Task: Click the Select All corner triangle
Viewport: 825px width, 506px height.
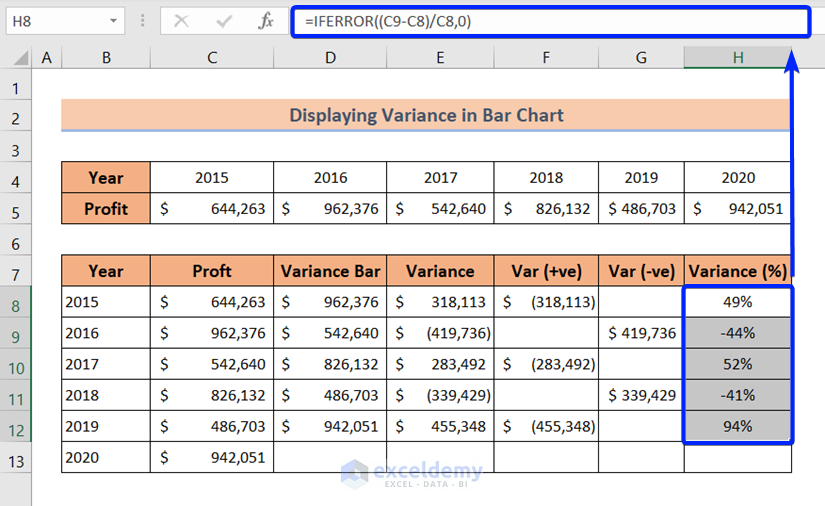Action: coord(16,58)
